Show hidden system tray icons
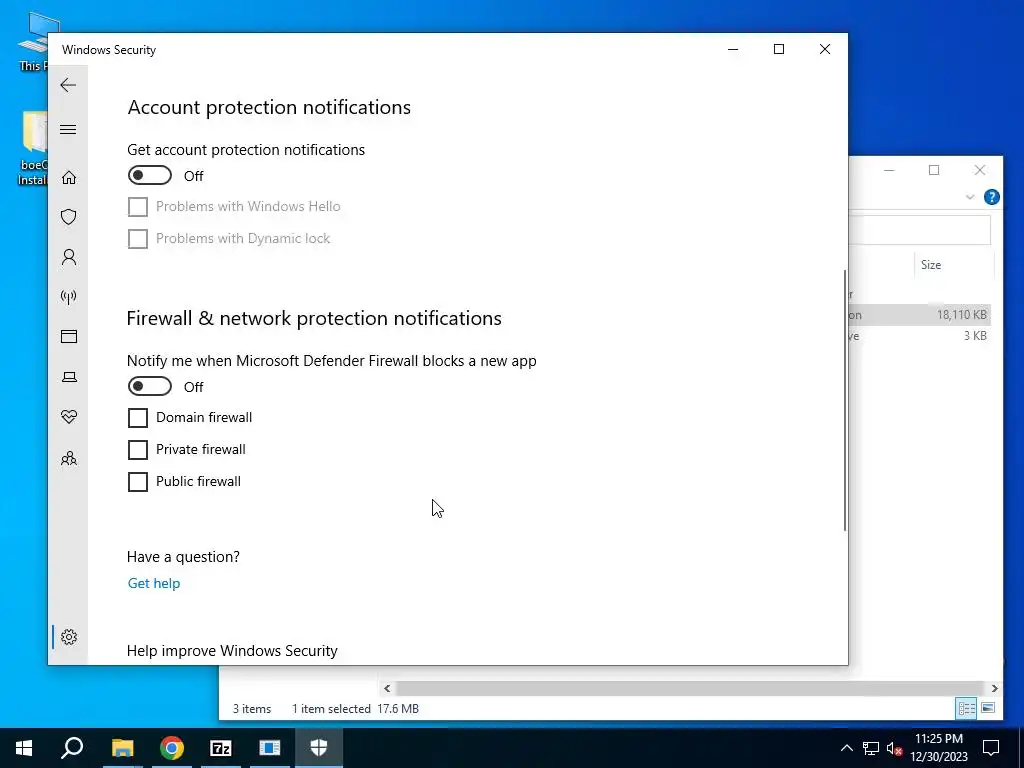Image resolution: width=1024 pixels, height=768 pixels. coord(846,748)
